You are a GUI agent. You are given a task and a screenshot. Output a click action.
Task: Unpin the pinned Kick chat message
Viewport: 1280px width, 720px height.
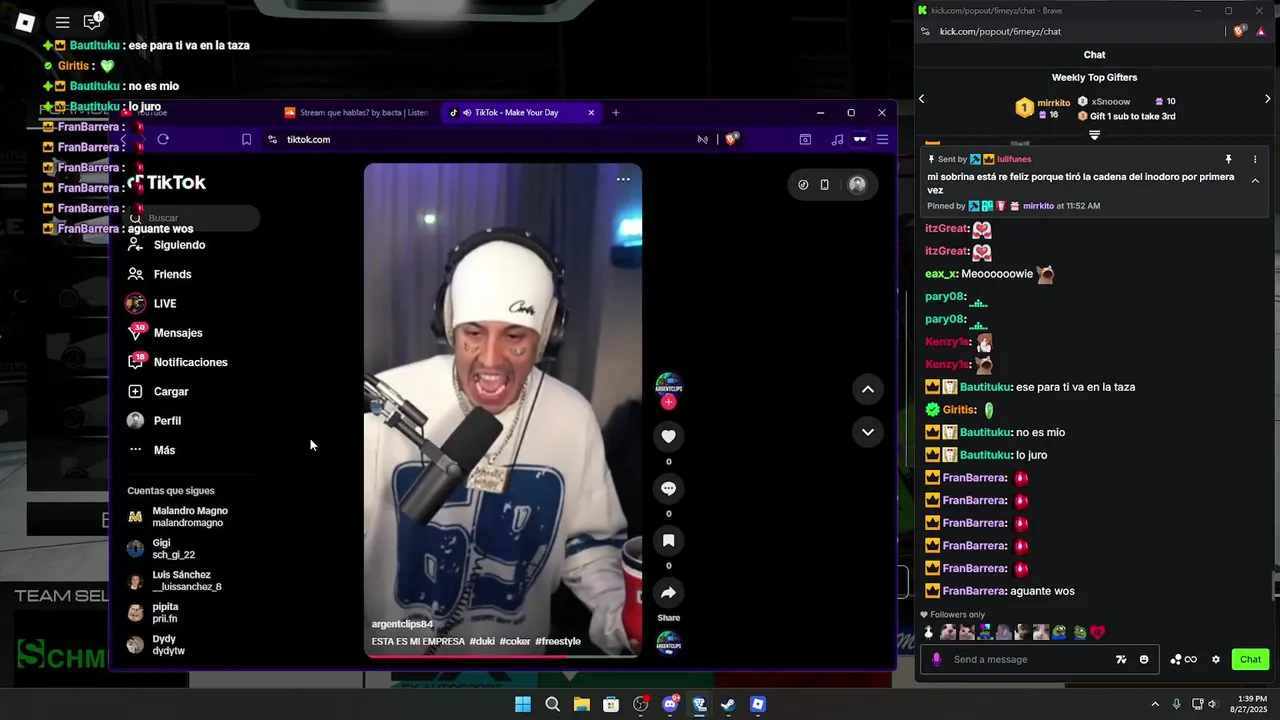tap(1228, 159)
